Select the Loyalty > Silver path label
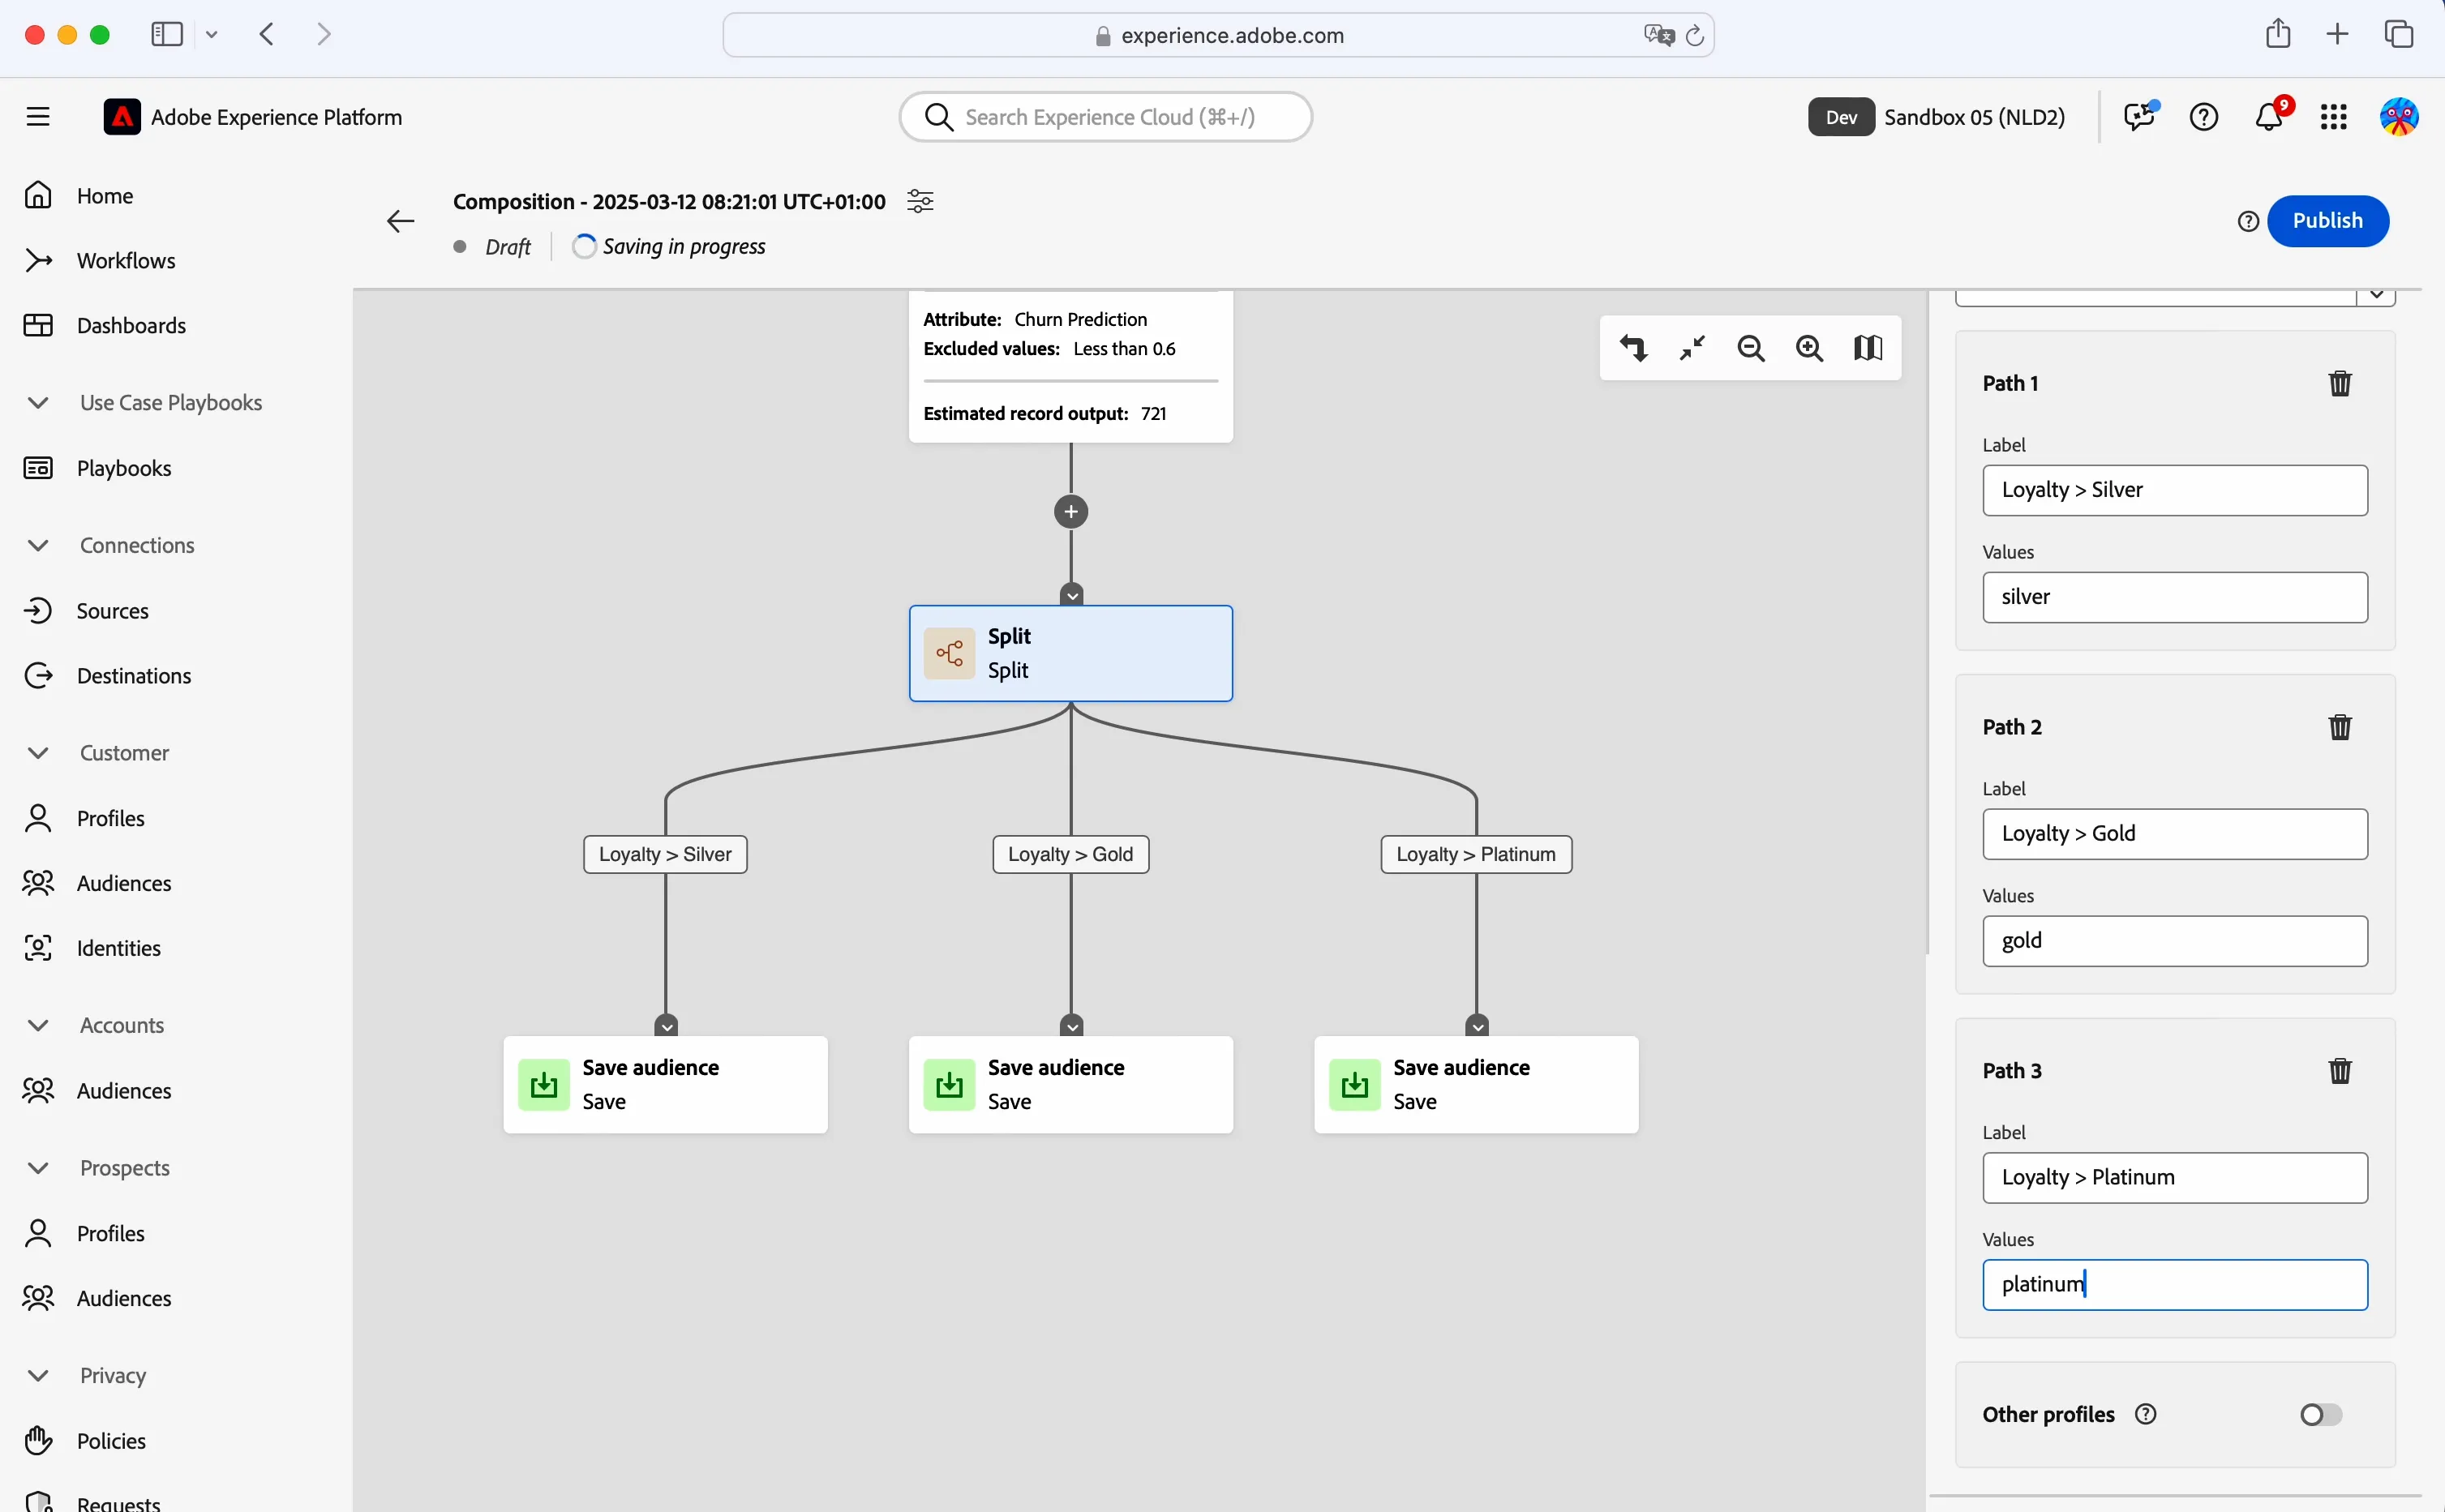 665,854
